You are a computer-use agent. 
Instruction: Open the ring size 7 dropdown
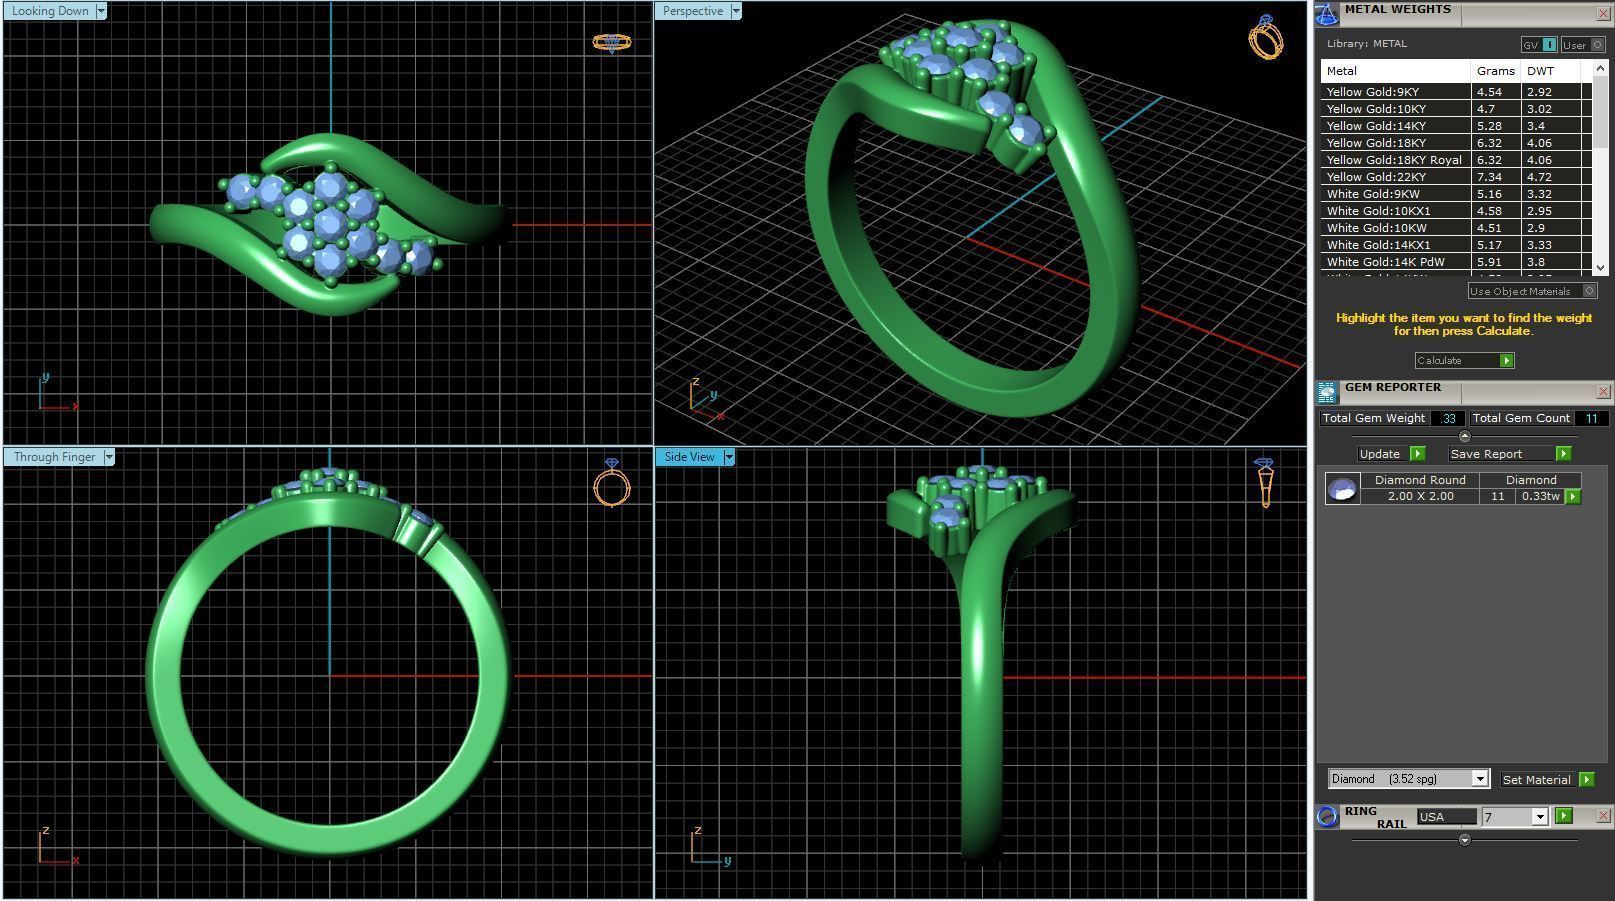[x=1540, y=817]
